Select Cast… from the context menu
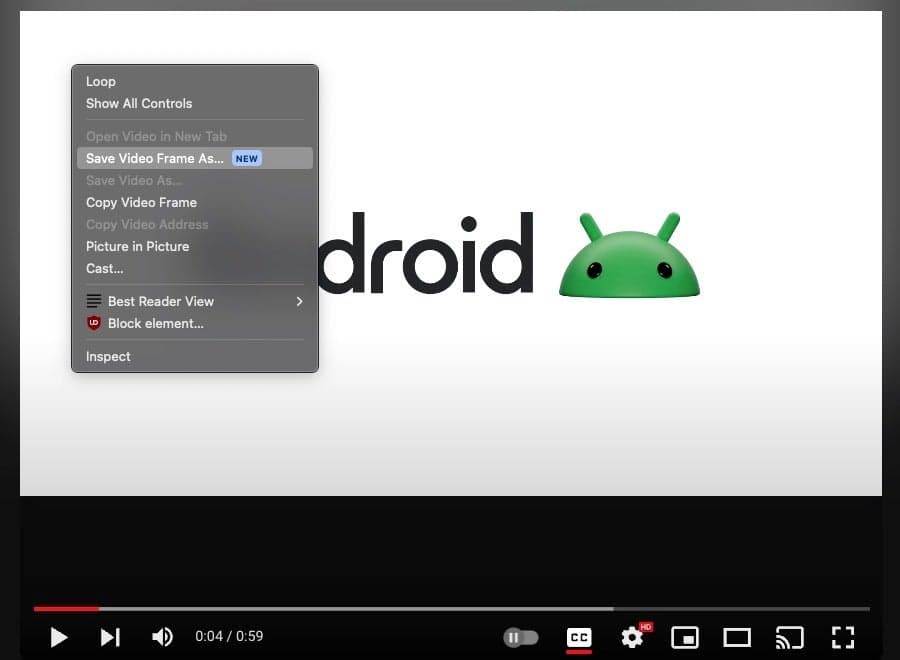 pos(105,268)
